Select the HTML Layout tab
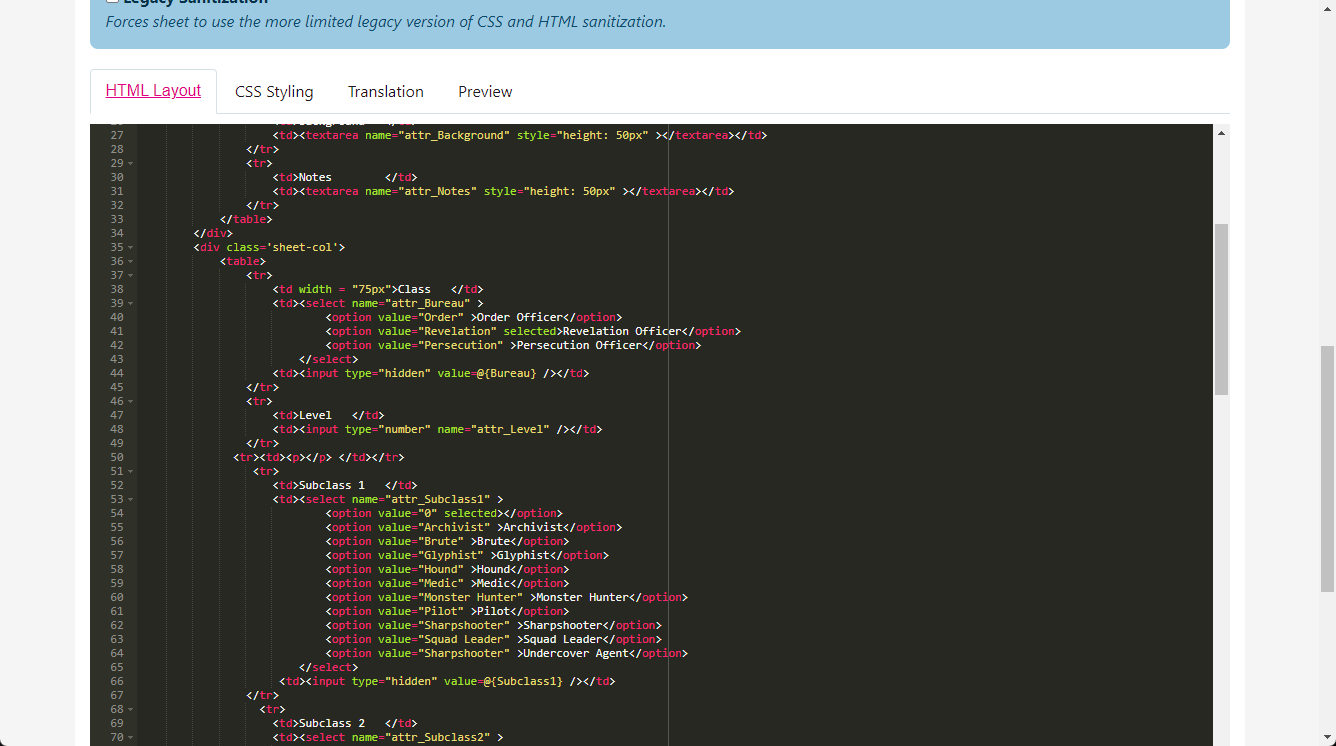 tap(153, 91)
